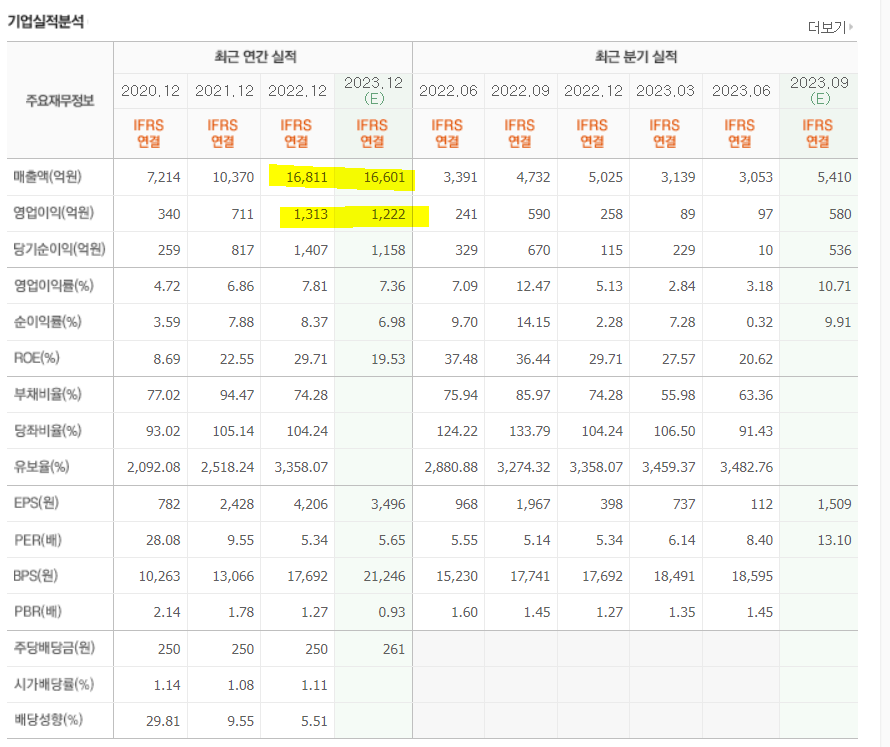Click reserve ratio value 2,092.08
The height and width of the screenshot is (747, 890).
pos(154,467)
